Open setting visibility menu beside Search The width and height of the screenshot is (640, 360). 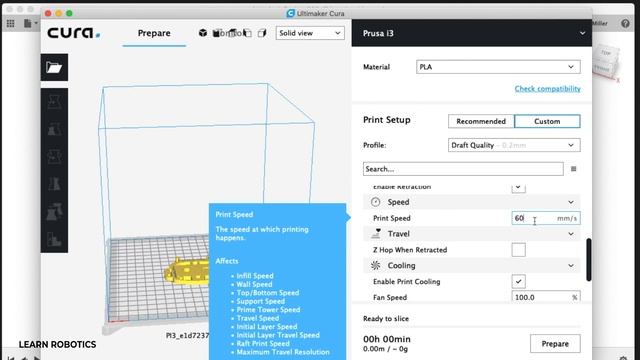(x=573, y=169)
